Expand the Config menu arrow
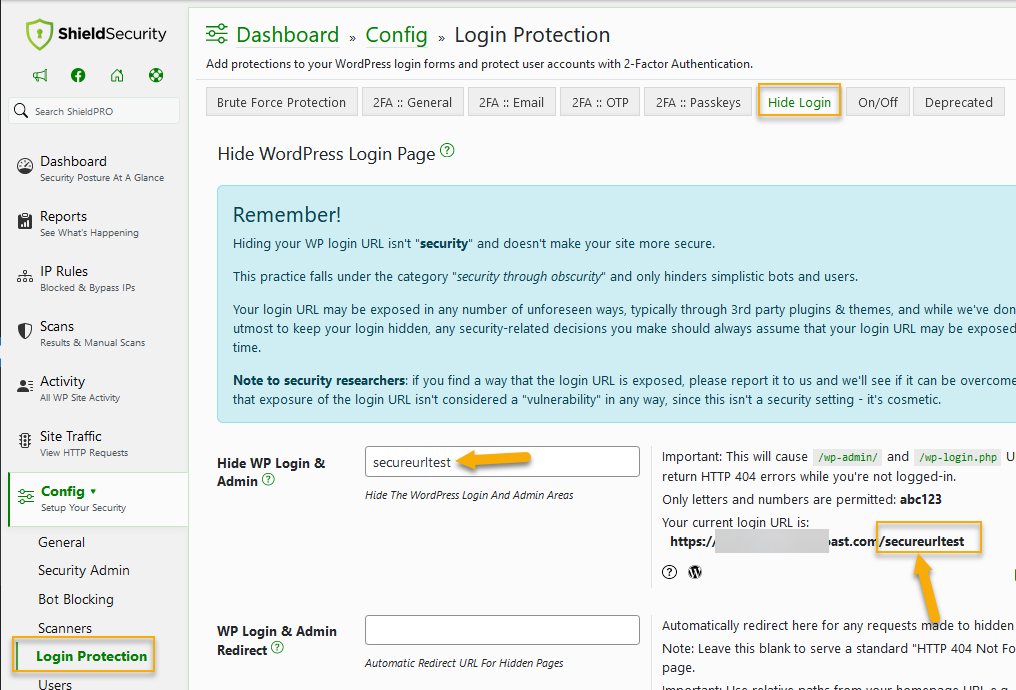 (x=93, y=492)
